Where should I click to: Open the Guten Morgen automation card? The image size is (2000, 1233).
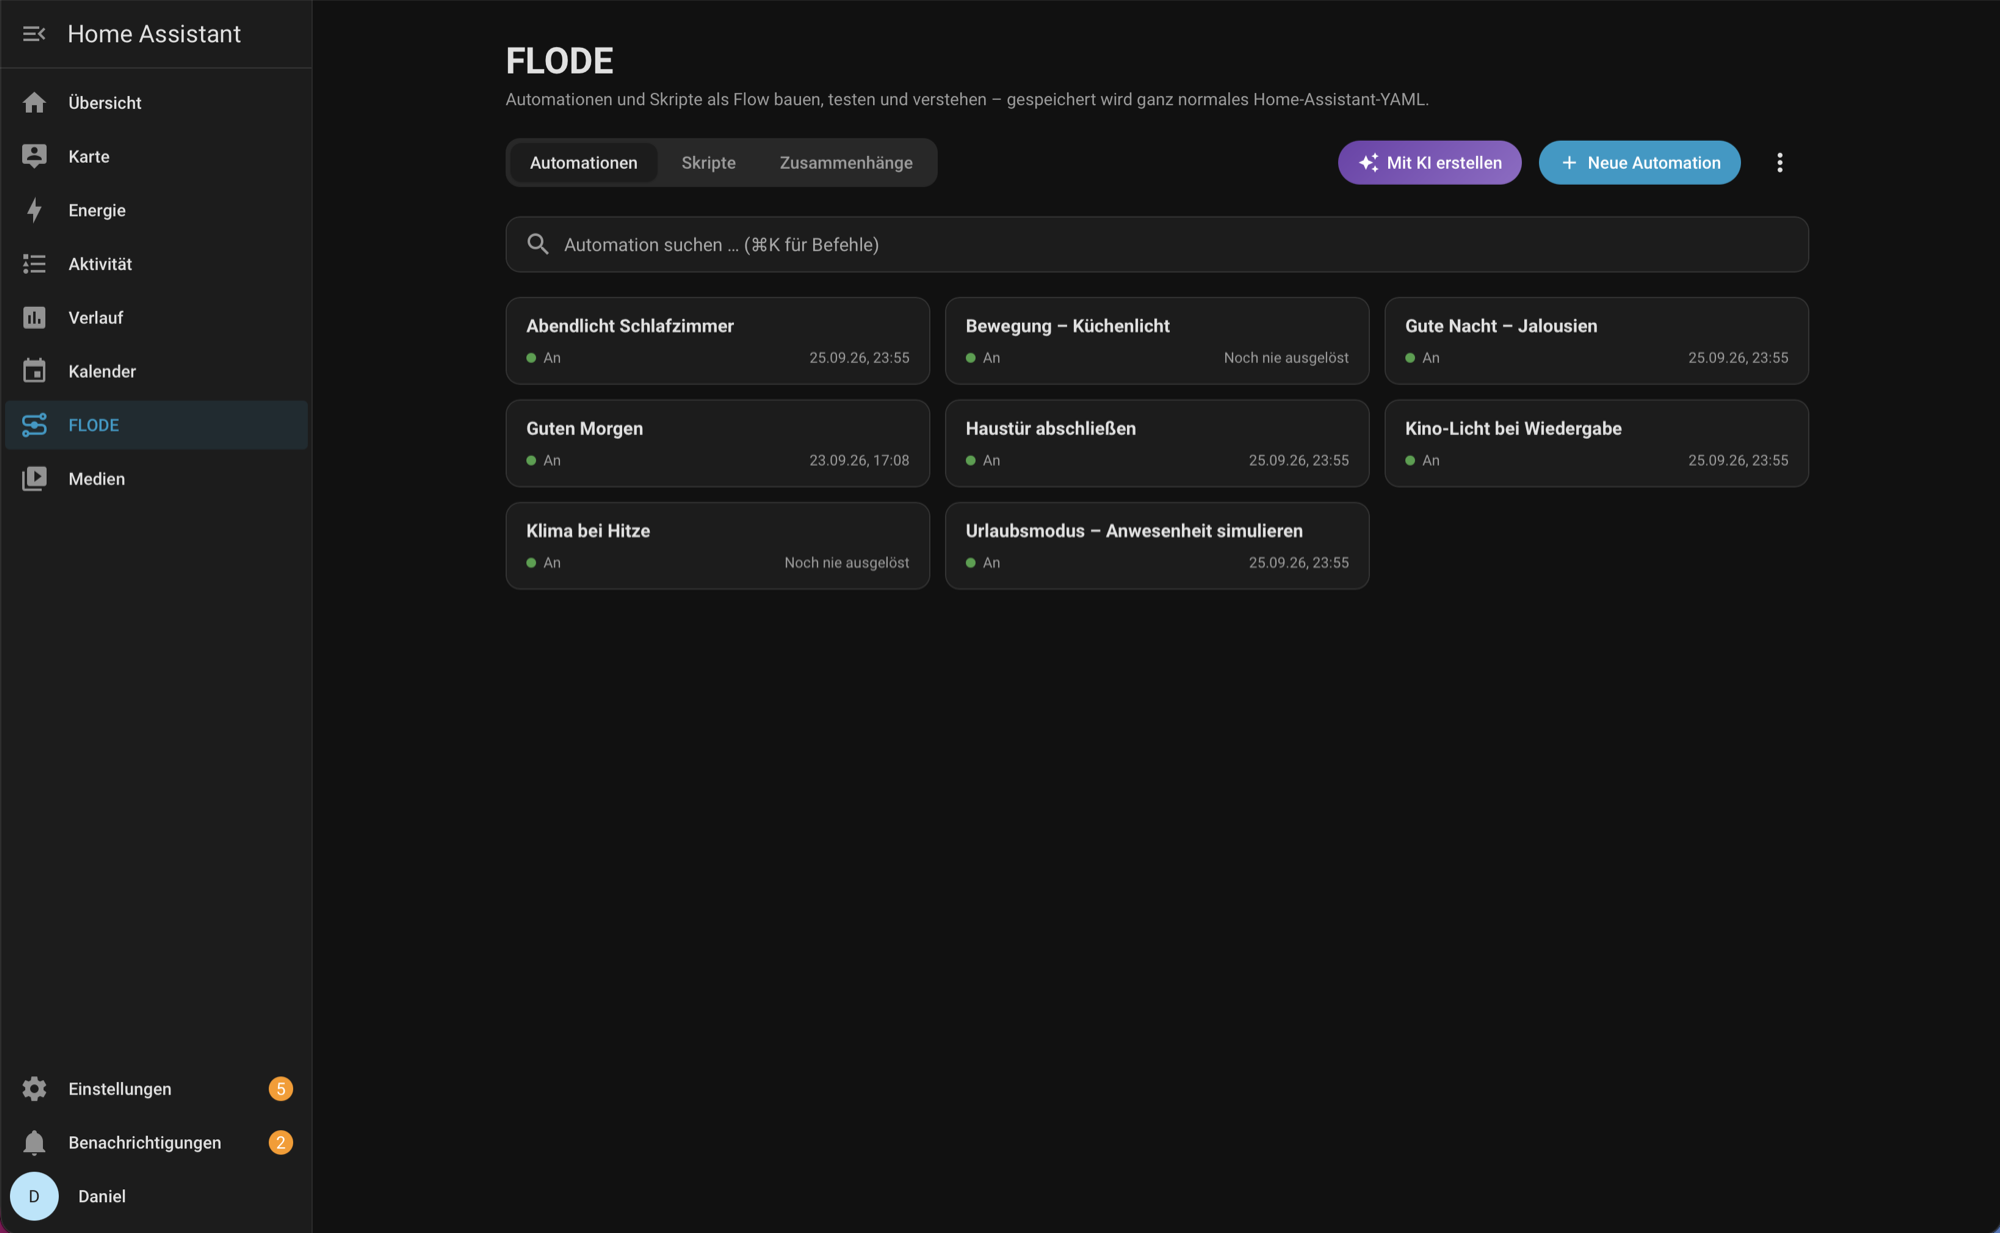pyautogui.click(x=718, y=443)
